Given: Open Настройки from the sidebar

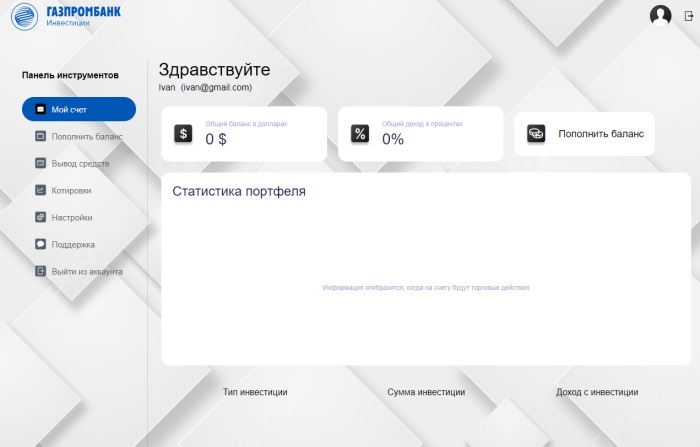Looking at the screenshot, I should pyautogui.click(x=64, y=217).
